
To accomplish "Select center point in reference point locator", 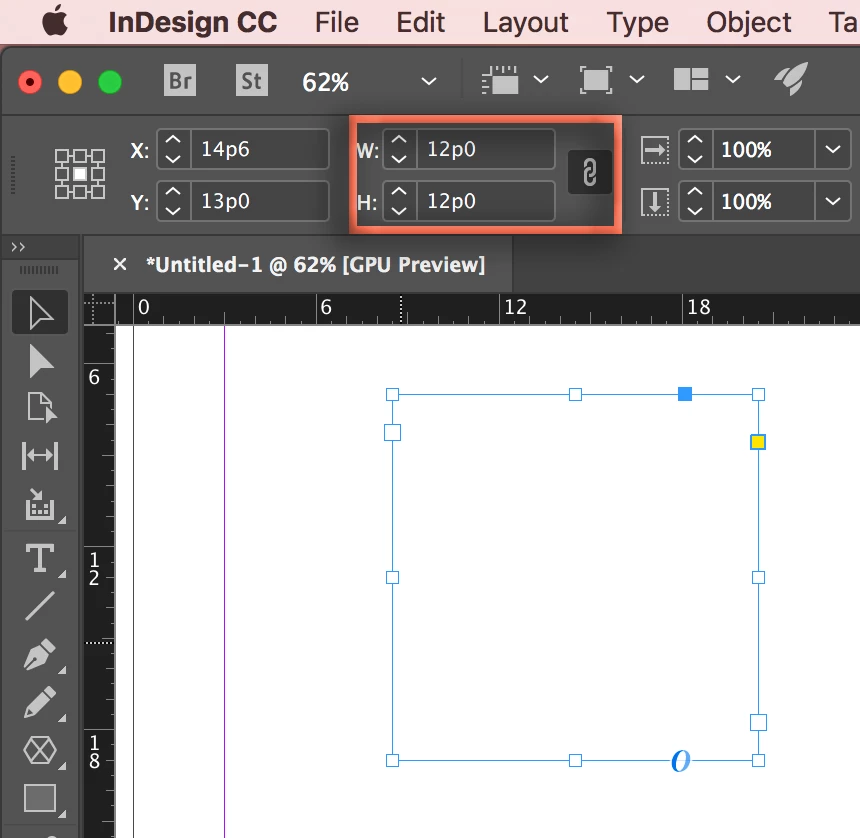I will (80, 174).
